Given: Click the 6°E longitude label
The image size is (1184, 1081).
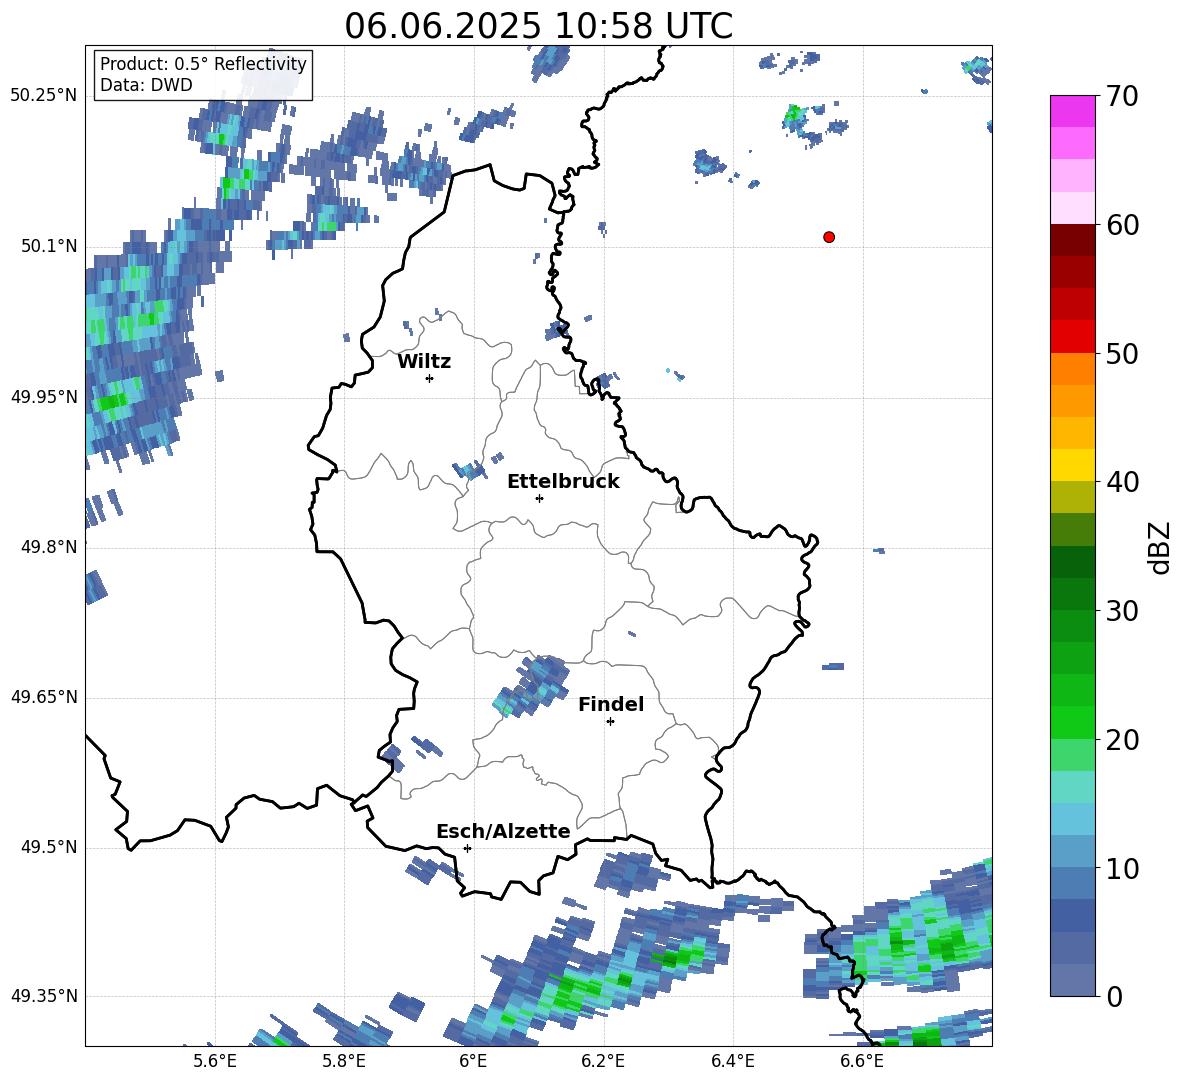Looking at the screenshot, I should click(x=473, y=1062).
